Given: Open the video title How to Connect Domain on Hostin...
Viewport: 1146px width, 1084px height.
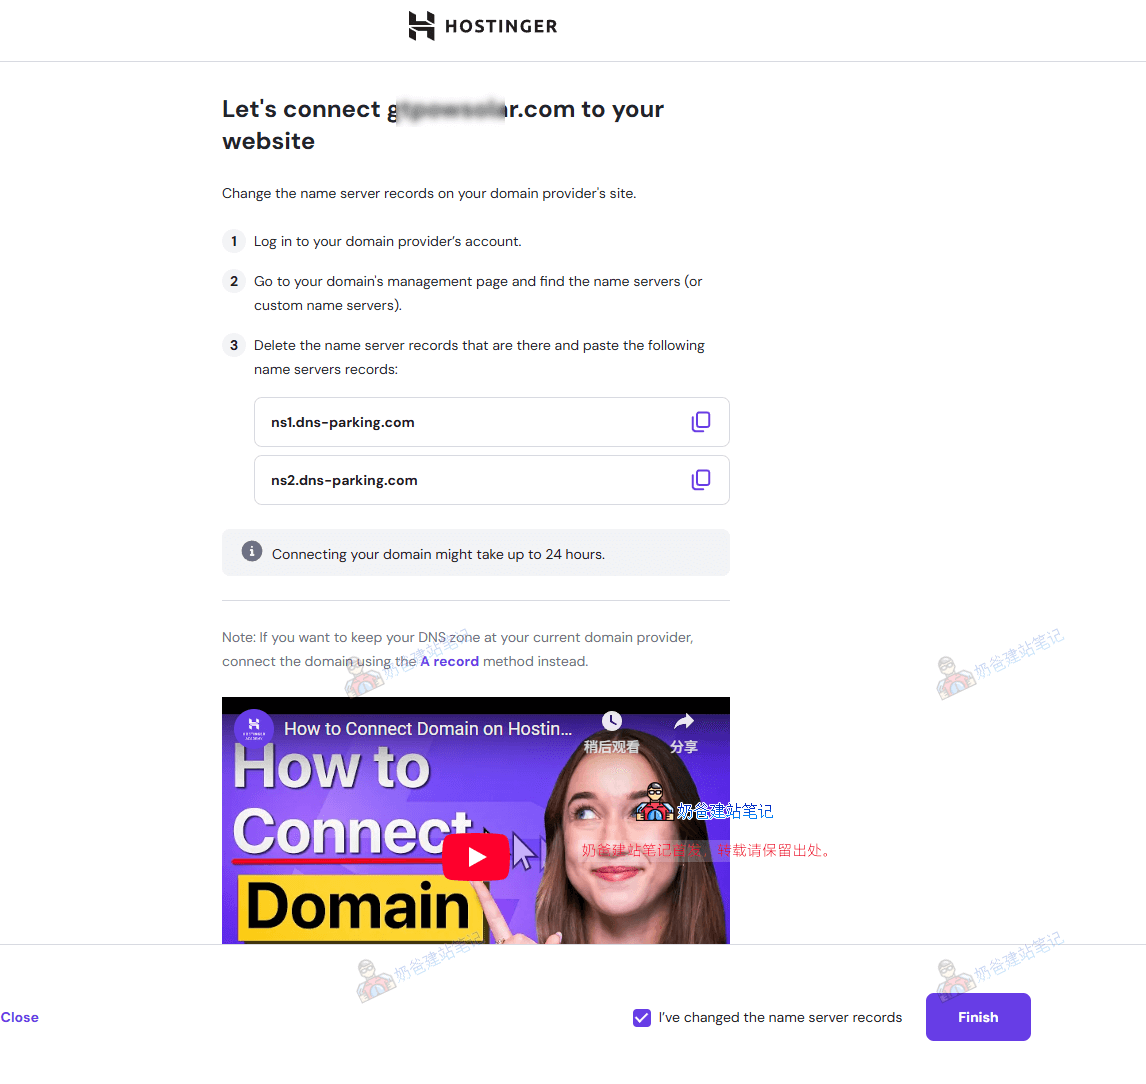Looking at the screenshot, I should [428, 729].
